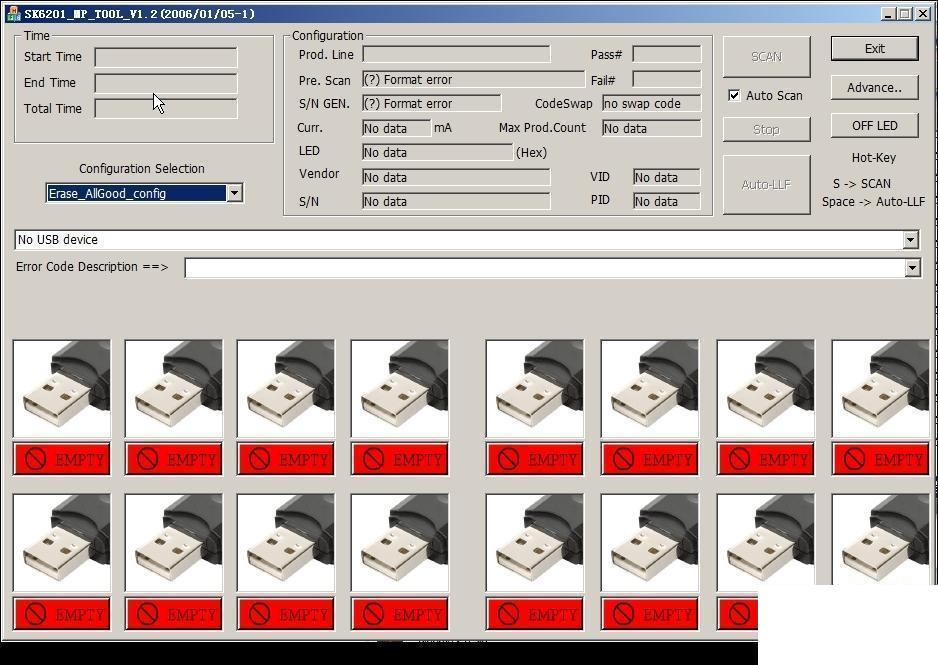Click the first red EMPTY status in bottom row
This screenshot has width=938, height=665.
click(62, 614)
